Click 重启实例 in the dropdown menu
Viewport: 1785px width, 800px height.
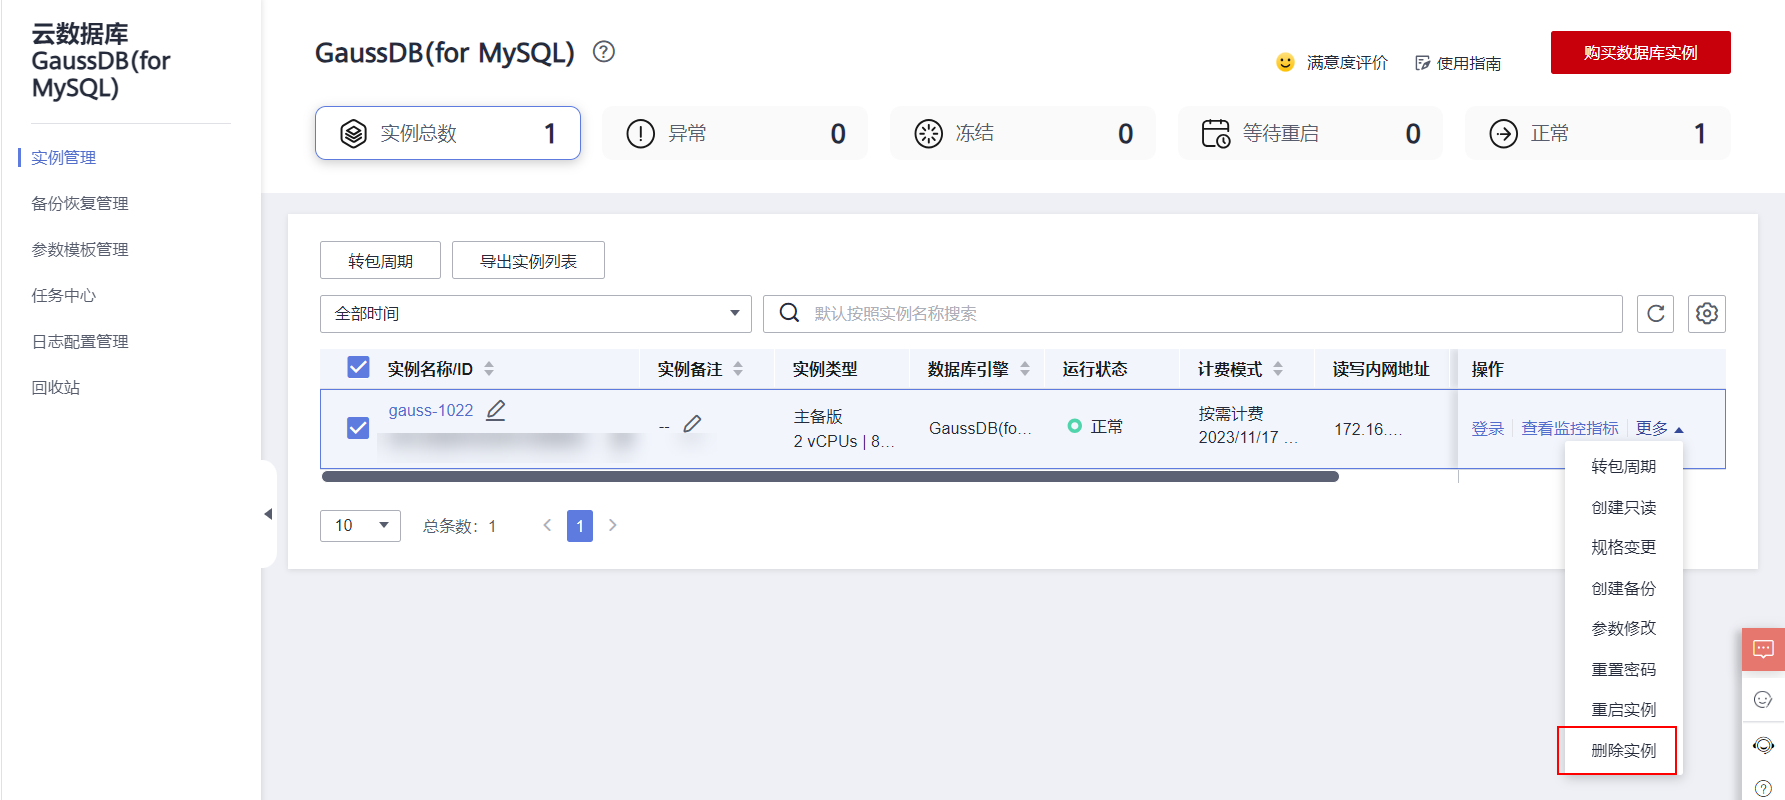1624,710
